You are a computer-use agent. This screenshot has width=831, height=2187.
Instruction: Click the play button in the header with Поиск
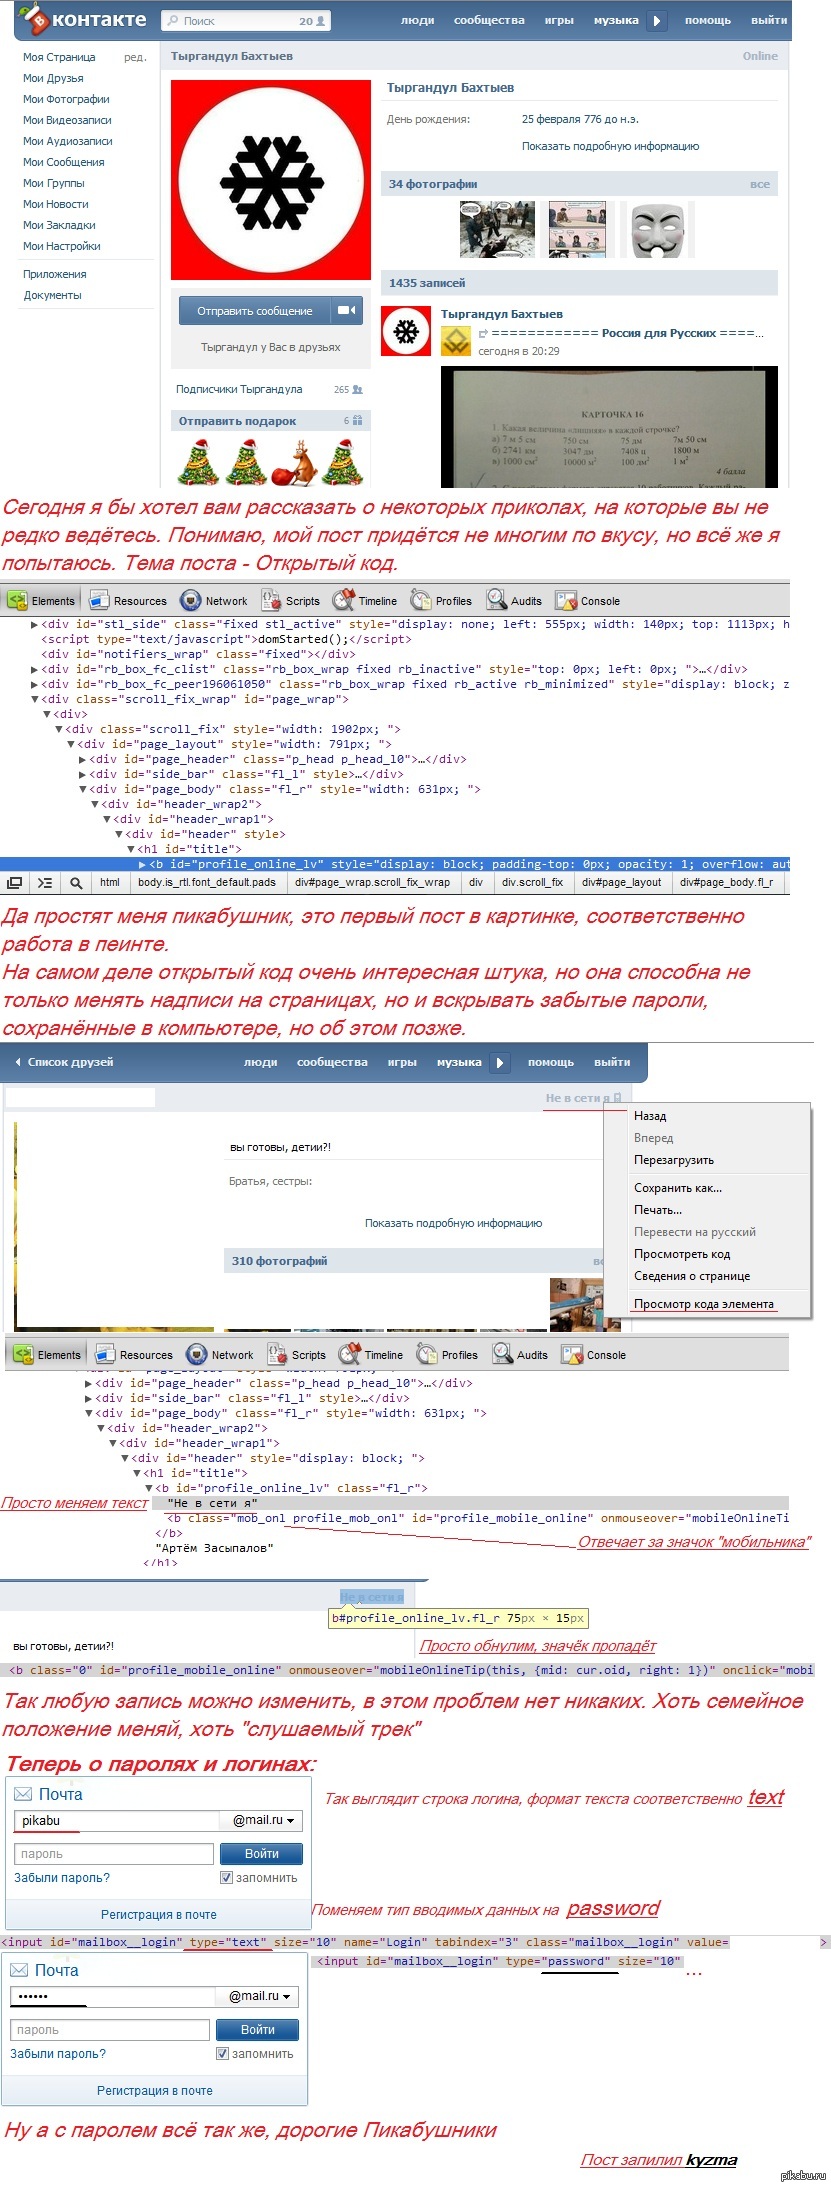coord(657,20)
